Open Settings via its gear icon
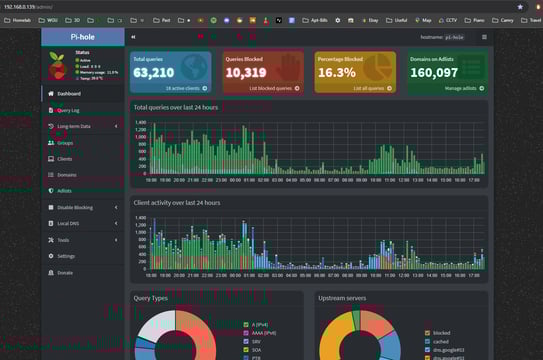 (x=51, y=256)
